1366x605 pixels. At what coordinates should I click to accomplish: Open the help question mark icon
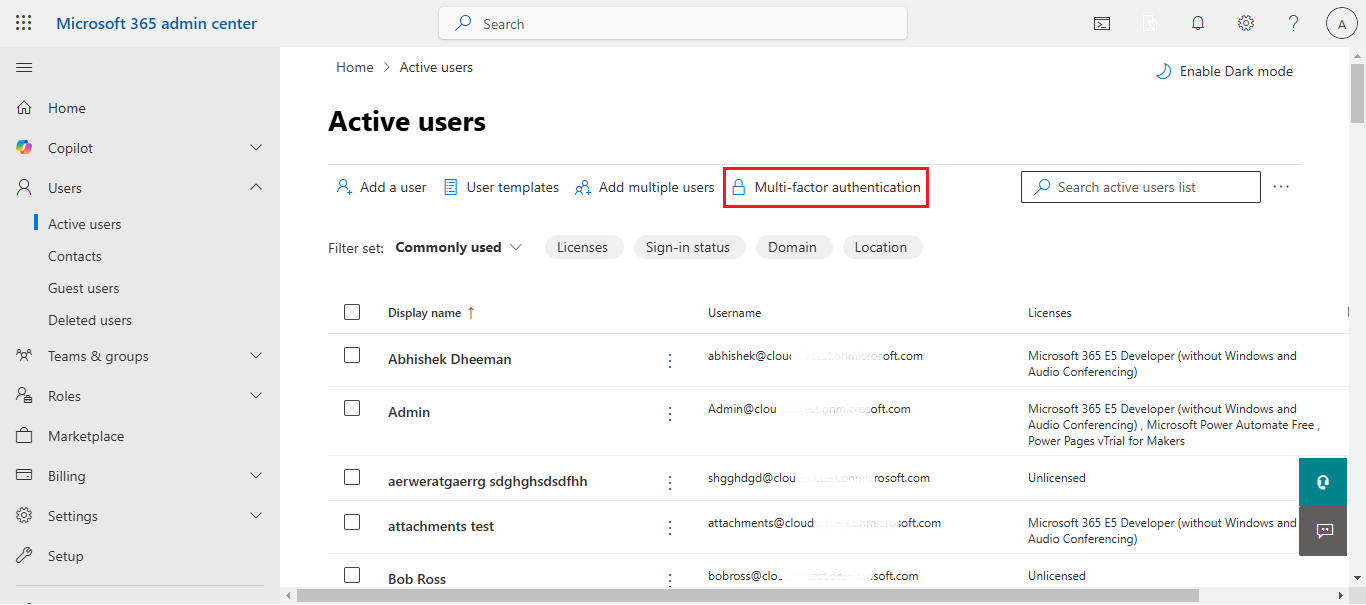pos(1294,24)
